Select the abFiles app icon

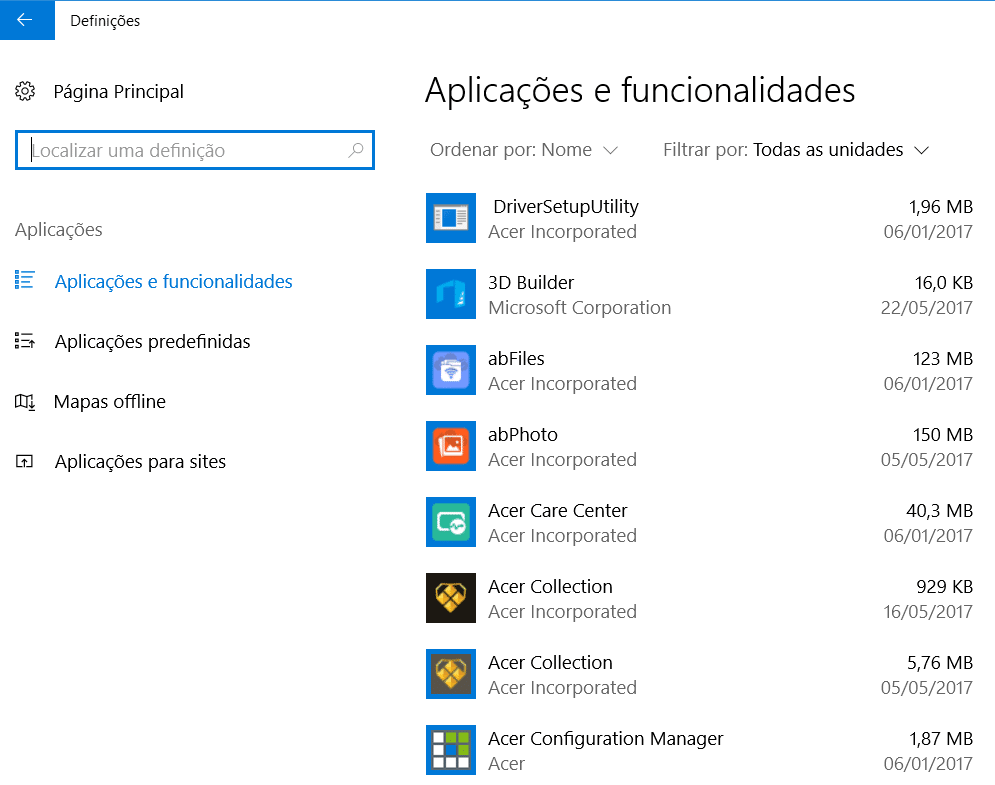click(x=451, y=370)
